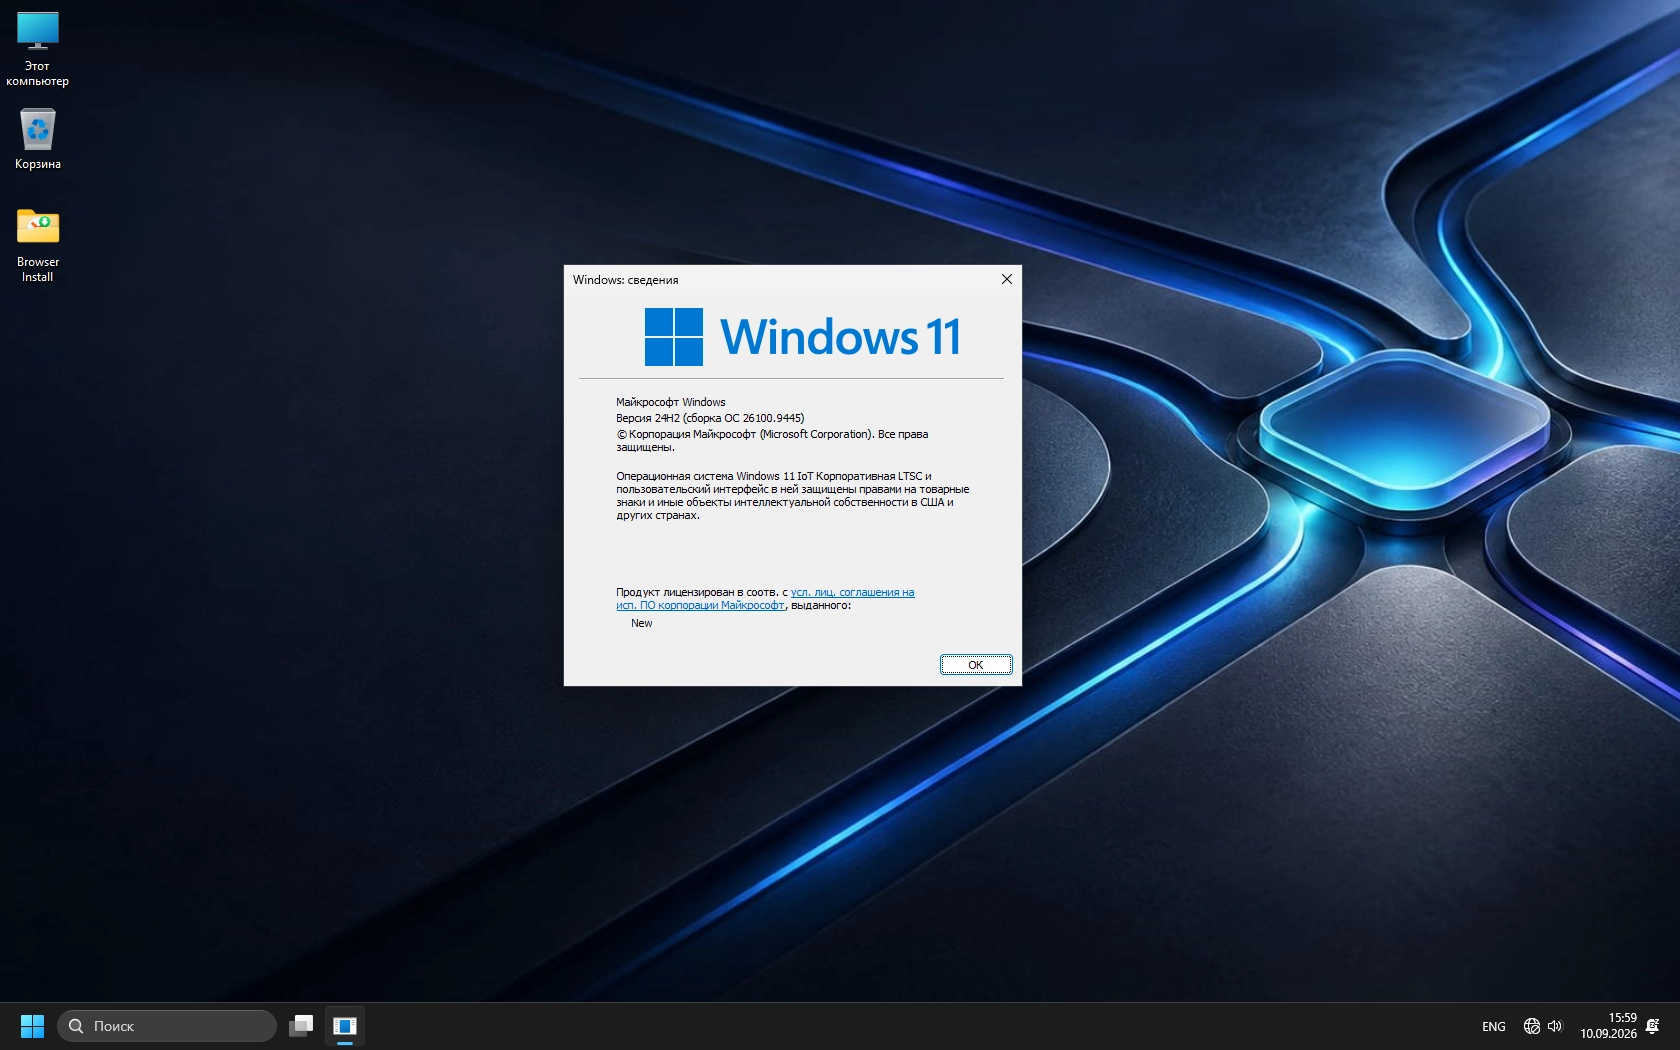1680x1050 pixels.
Task: Follow the исп. ПО корпорации Майкрософт link
Action: point(700,605)
